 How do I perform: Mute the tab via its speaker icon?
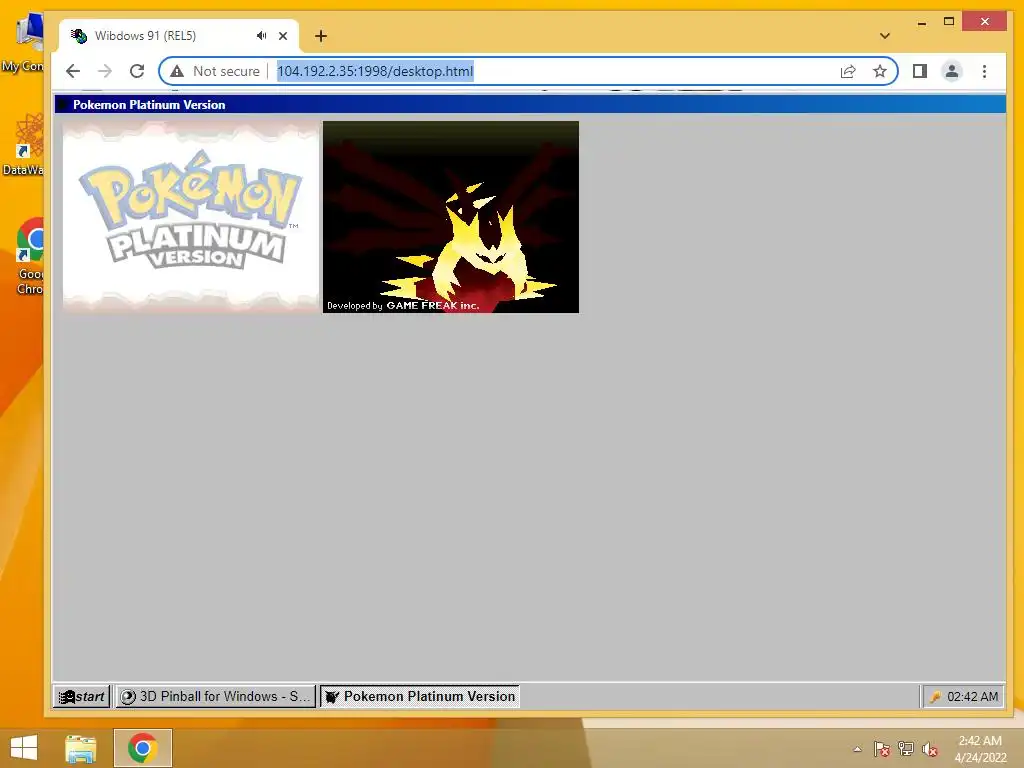261,36
